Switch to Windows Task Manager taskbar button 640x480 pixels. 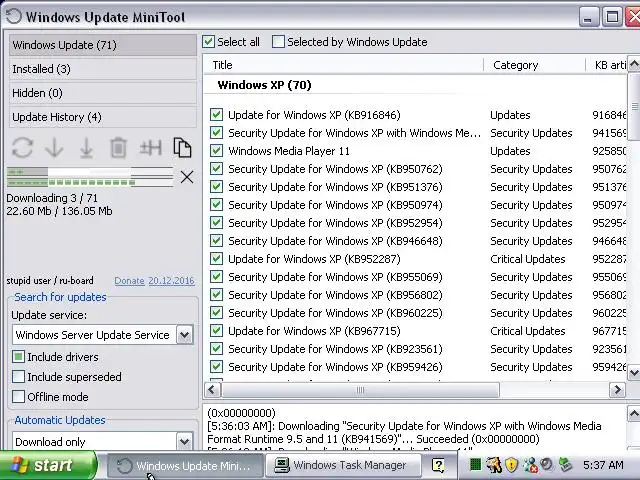point(342,465)
